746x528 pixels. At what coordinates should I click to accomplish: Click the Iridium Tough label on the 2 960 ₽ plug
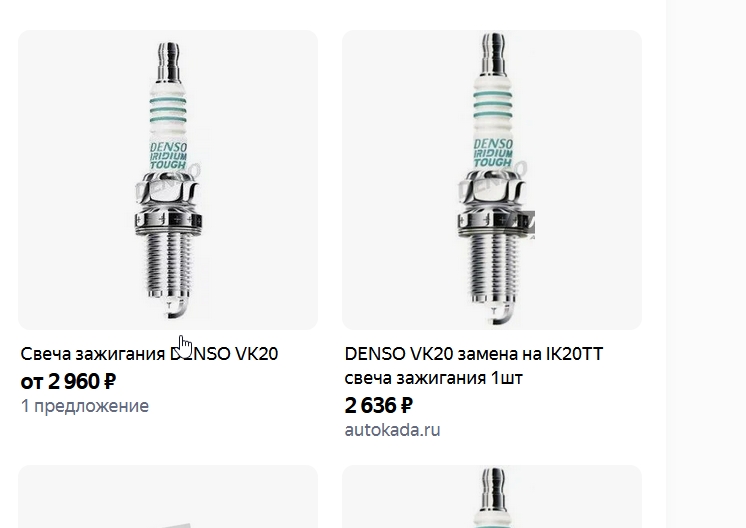tap(168, 156)
